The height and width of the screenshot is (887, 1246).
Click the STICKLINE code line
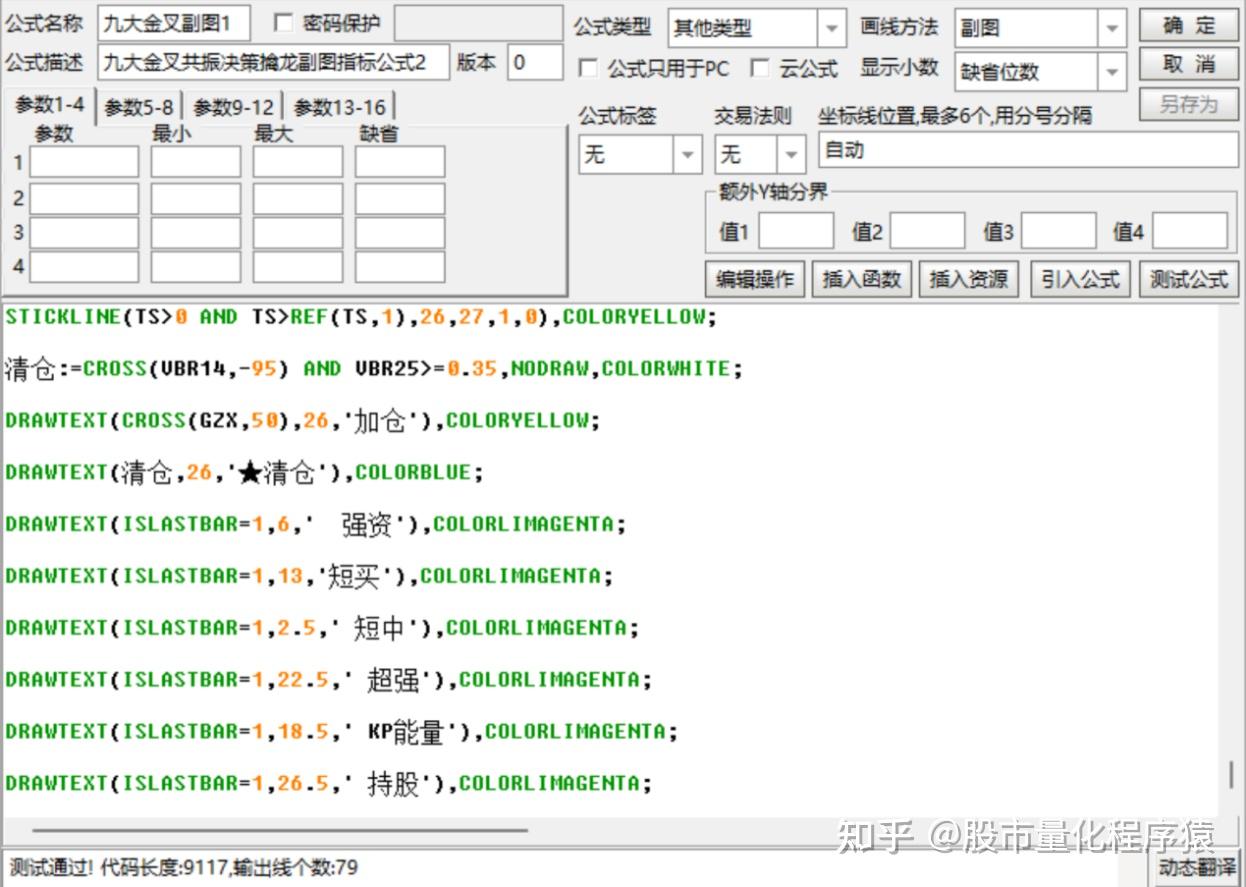point(361,317)
